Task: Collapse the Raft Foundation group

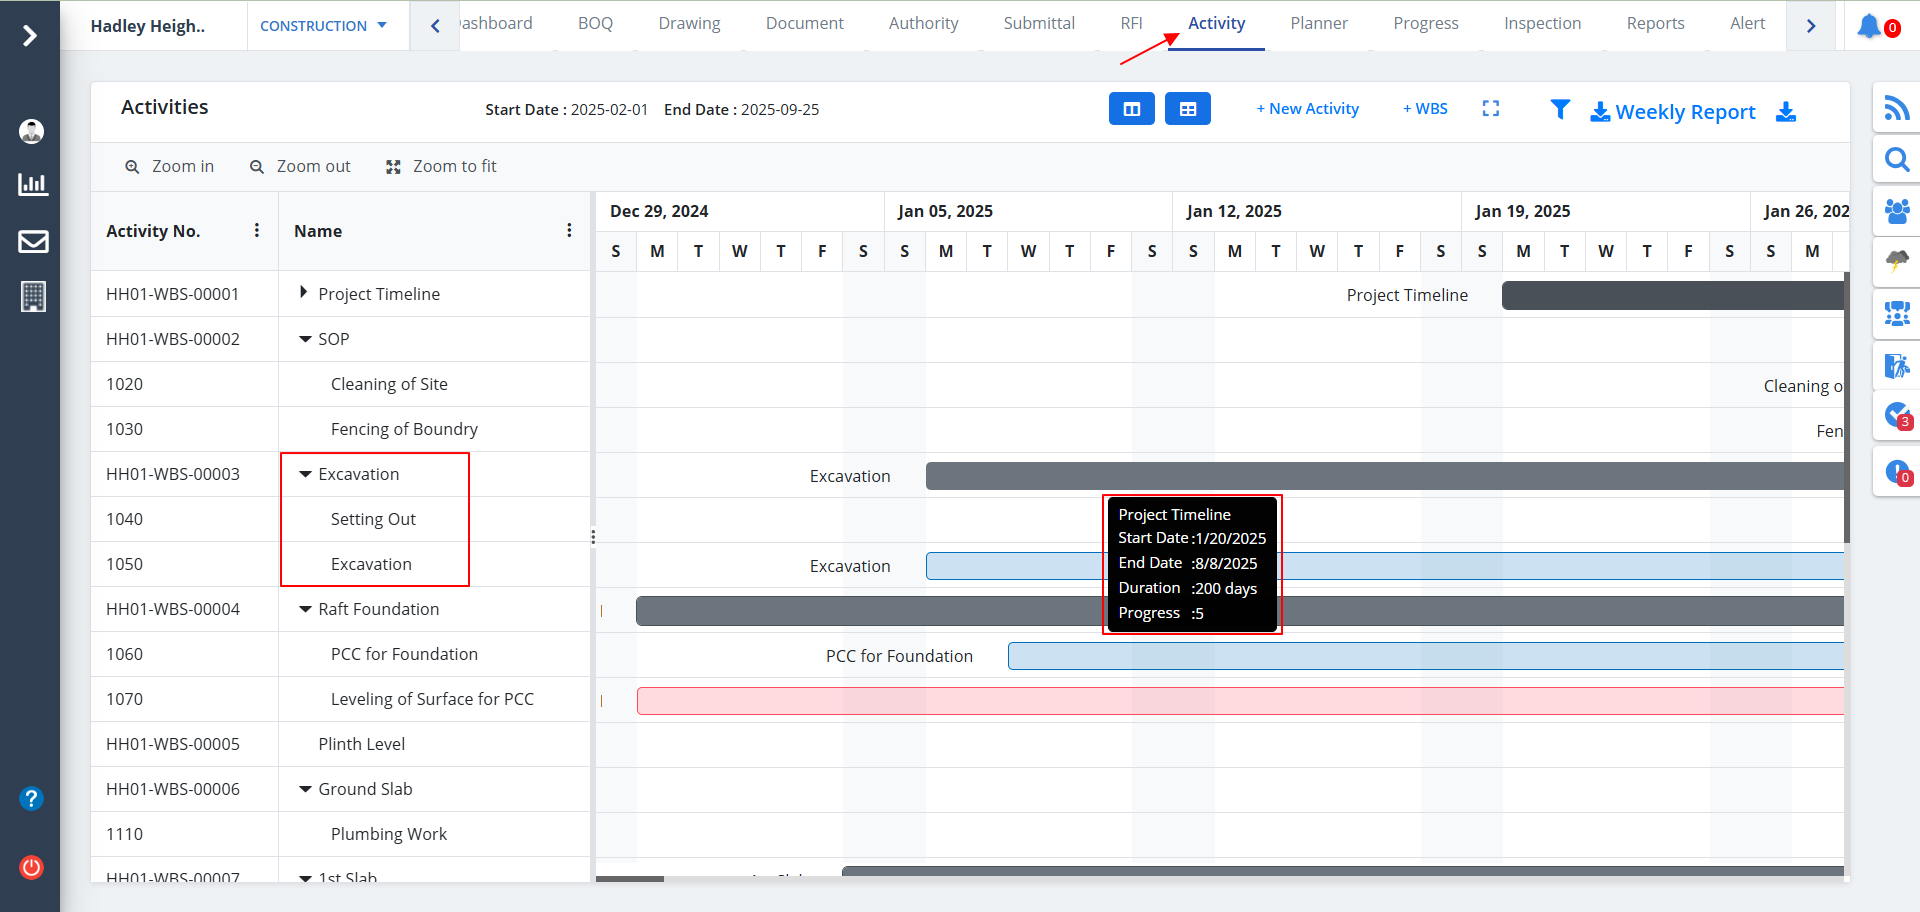Action: click(305, 609)
